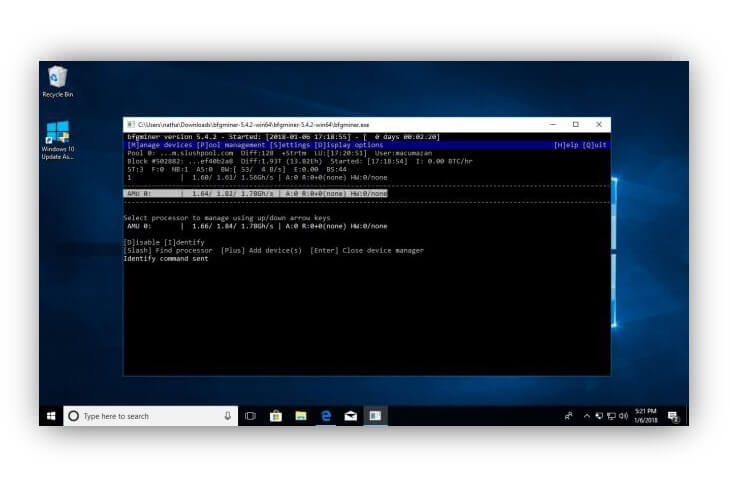Click the Identify command sent message
Viewport: 730px width, 500px height.
coord(166,259)
